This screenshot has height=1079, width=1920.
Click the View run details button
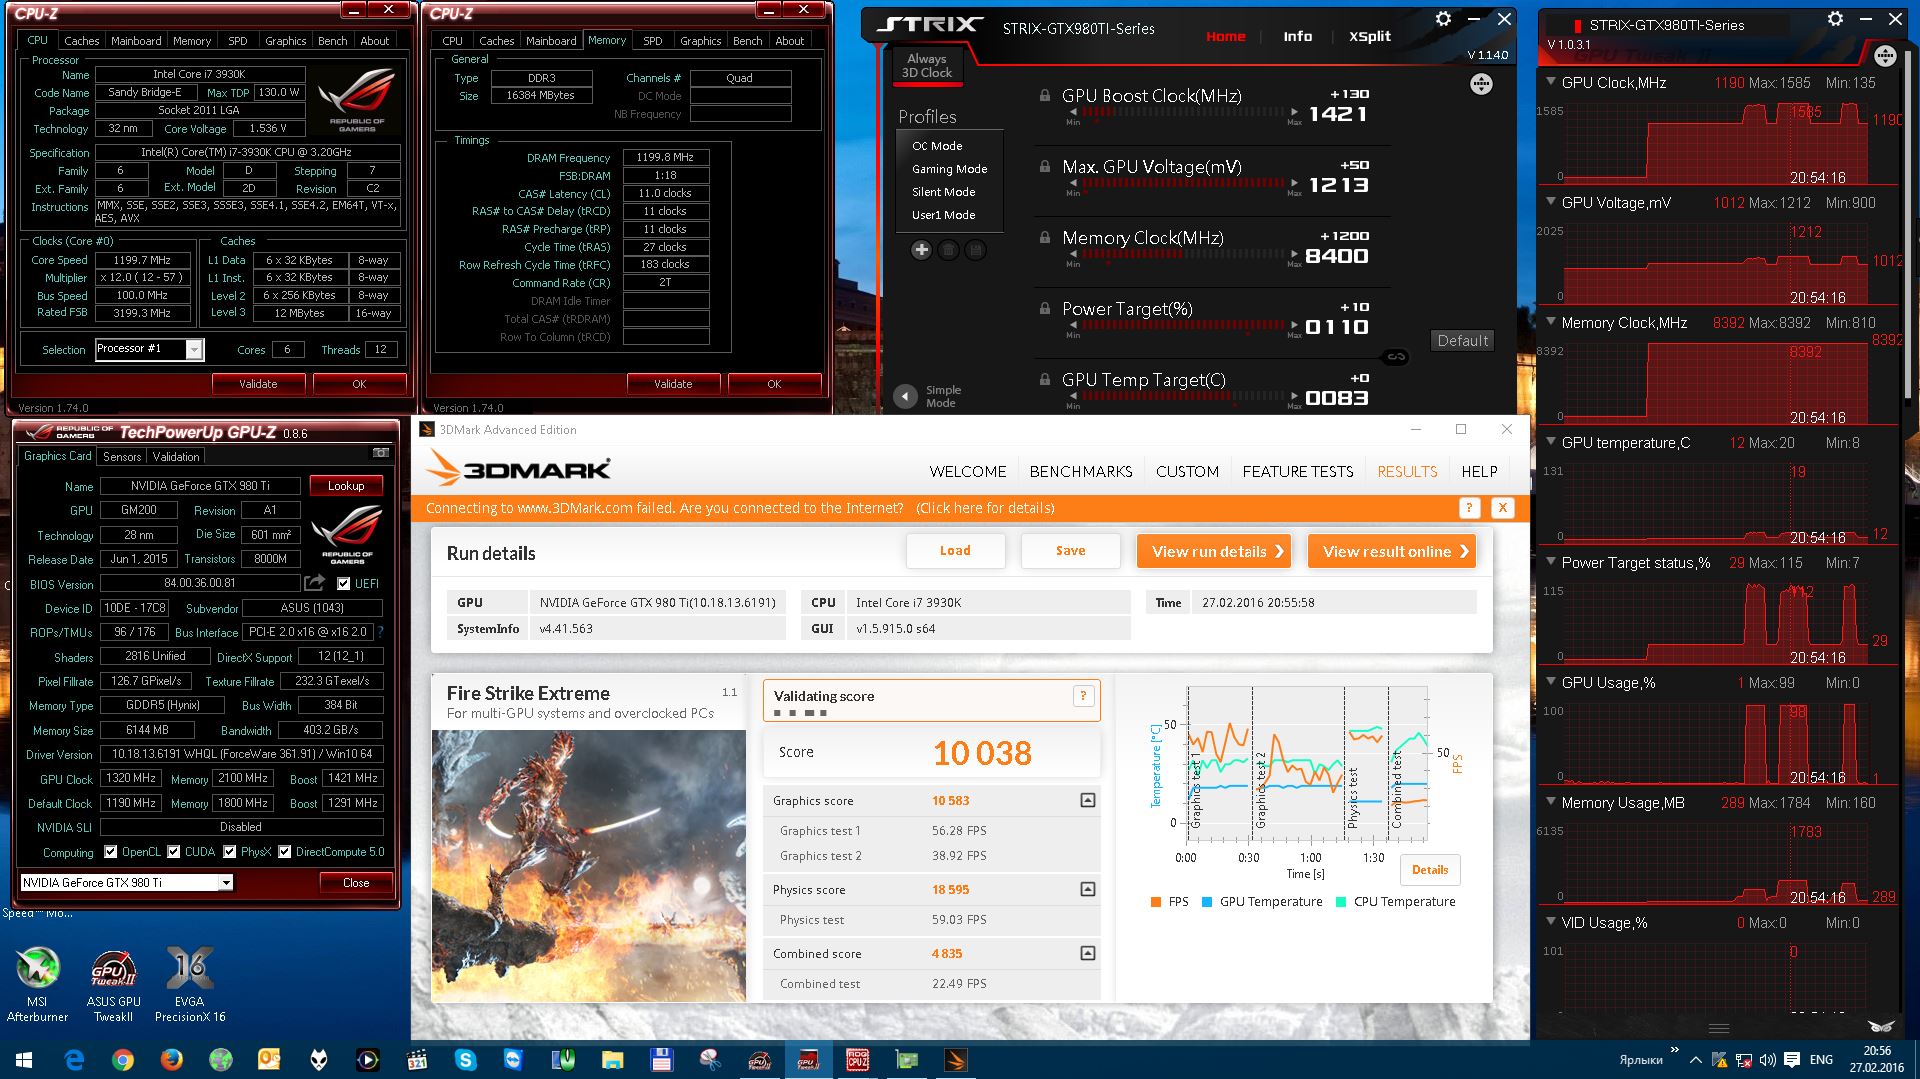[x=1213, y=551]
